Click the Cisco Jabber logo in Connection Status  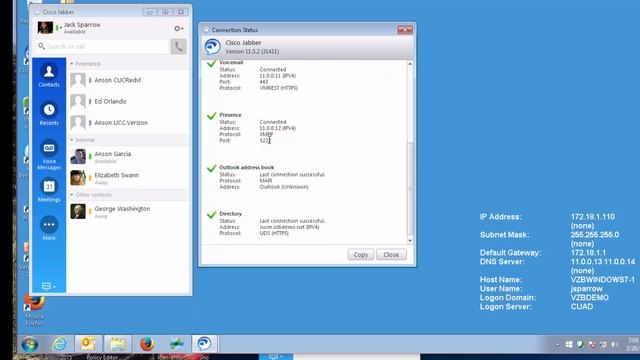coord(213,47)
